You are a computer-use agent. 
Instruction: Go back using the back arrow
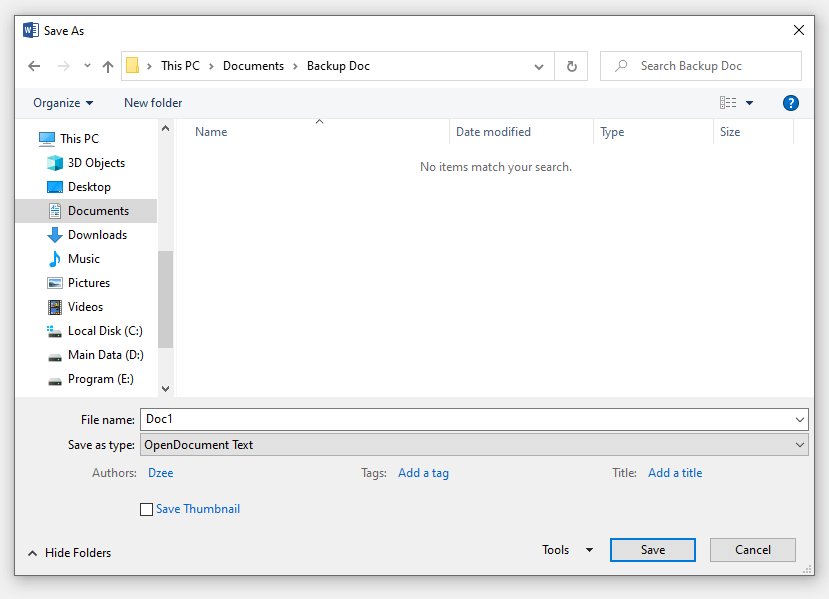[x=34, y=66]
